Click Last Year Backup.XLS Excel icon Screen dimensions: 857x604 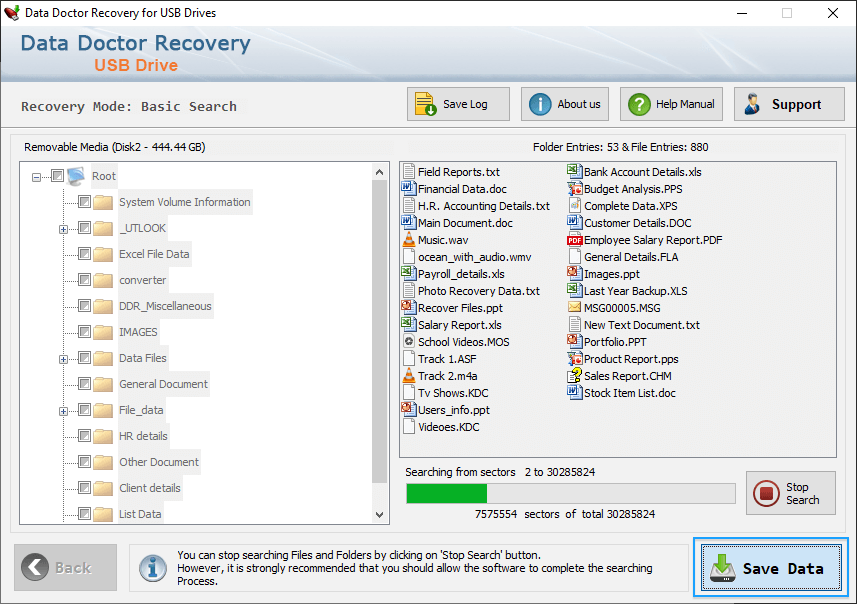[574, 290]
